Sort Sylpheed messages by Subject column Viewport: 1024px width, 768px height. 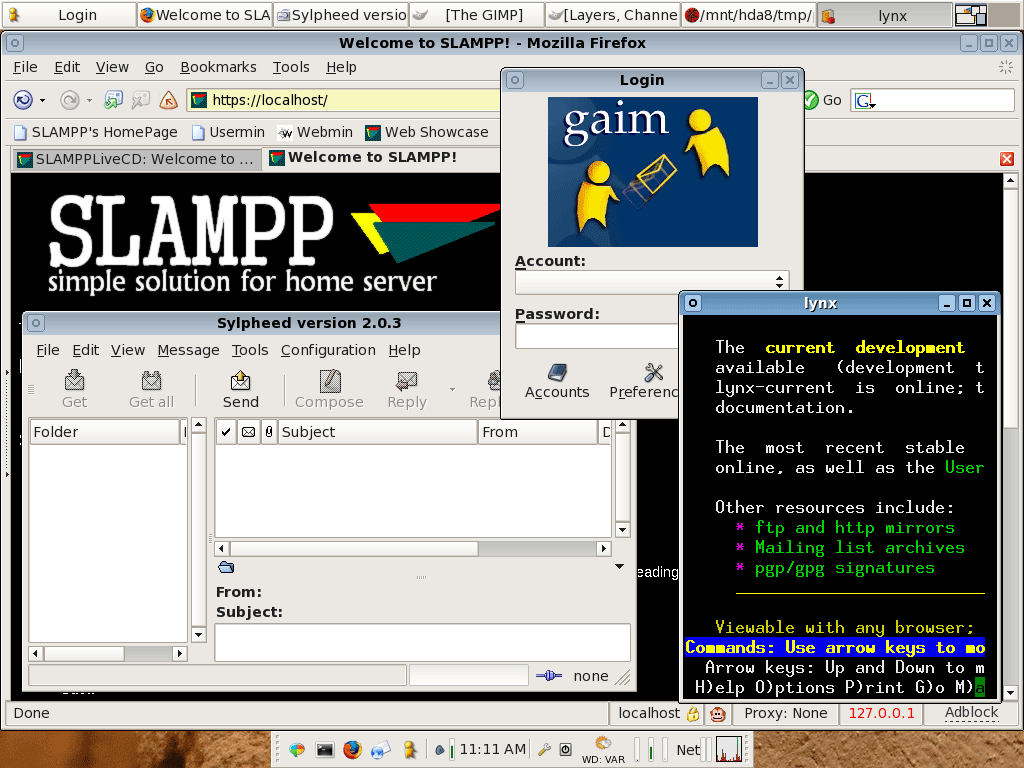tap(378, 432)
